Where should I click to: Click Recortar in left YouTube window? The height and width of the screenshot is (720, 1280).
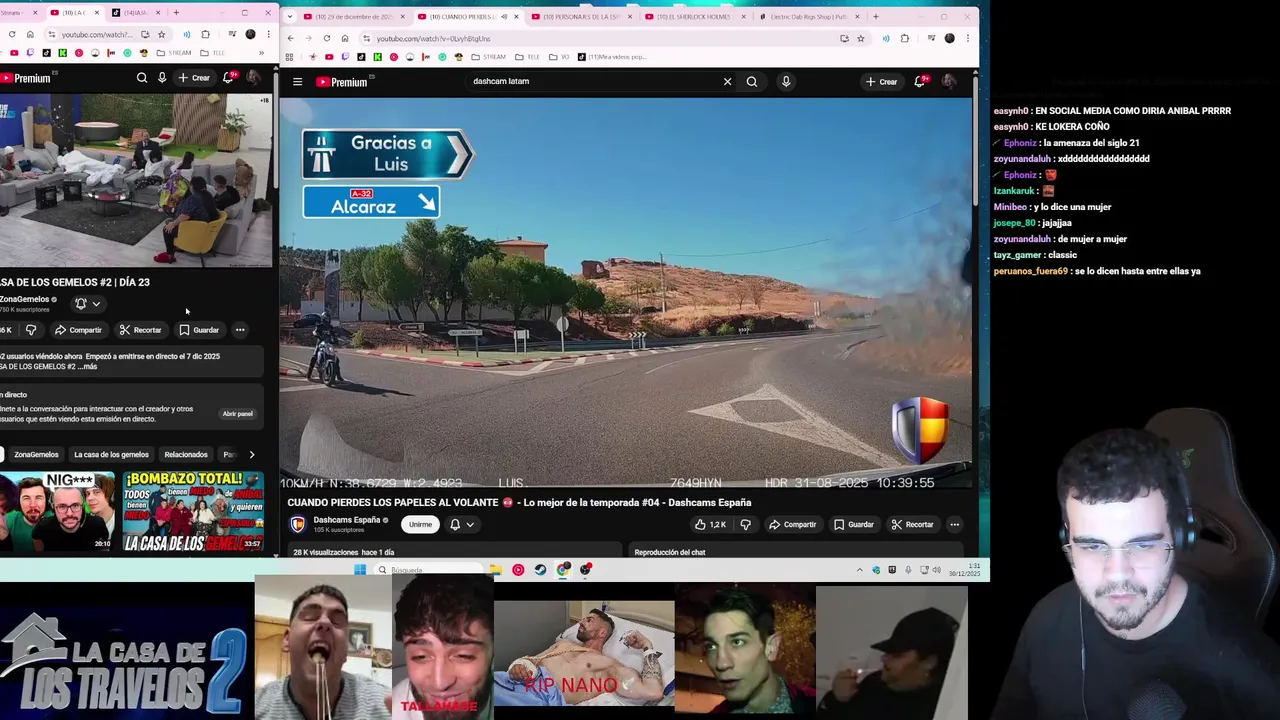click(140, 330)
